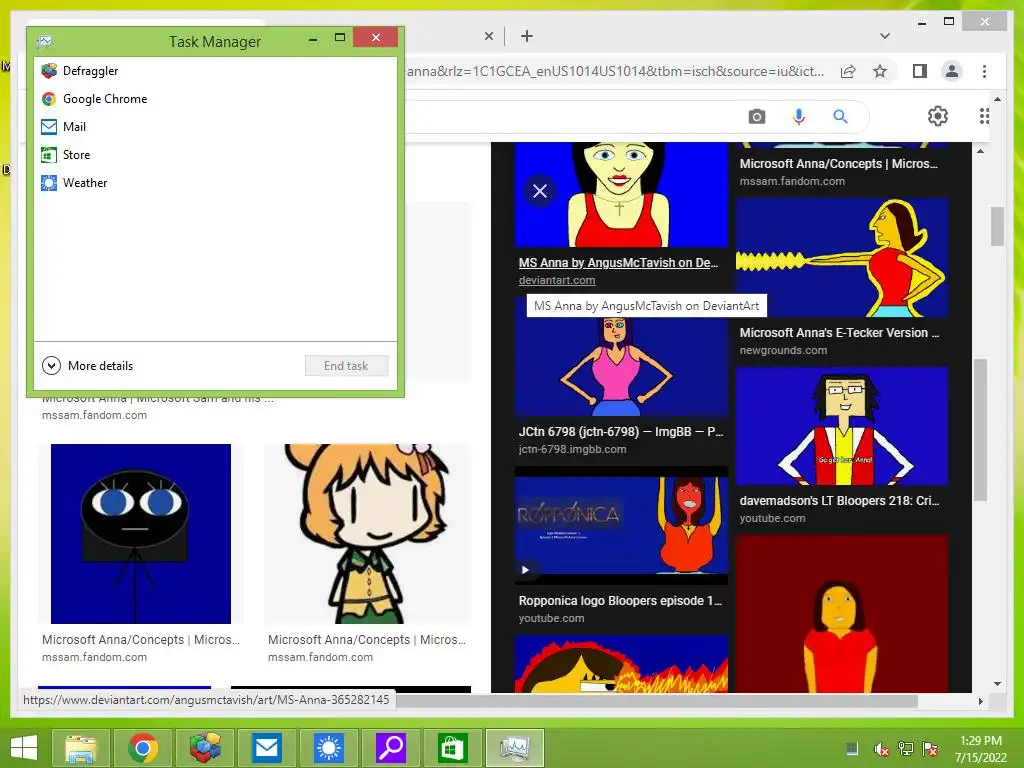Open Weather app from taskbar

tap(328, 748)
